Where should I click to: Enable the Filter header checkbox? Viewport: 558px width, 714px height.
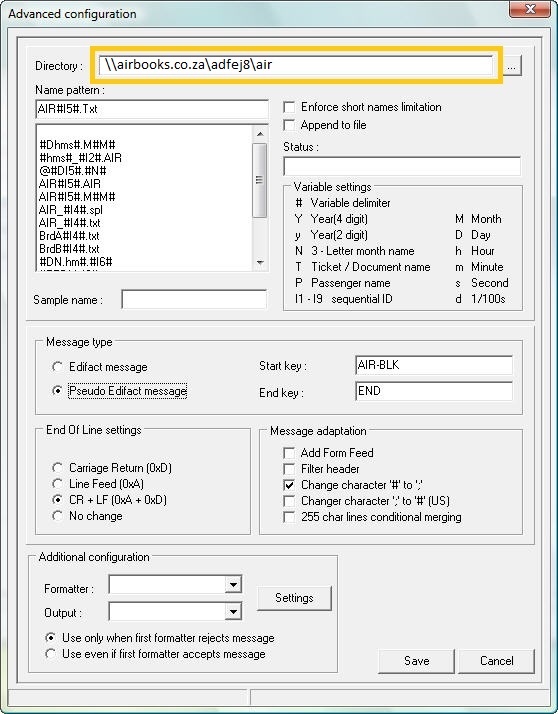[x=289, y=469]
